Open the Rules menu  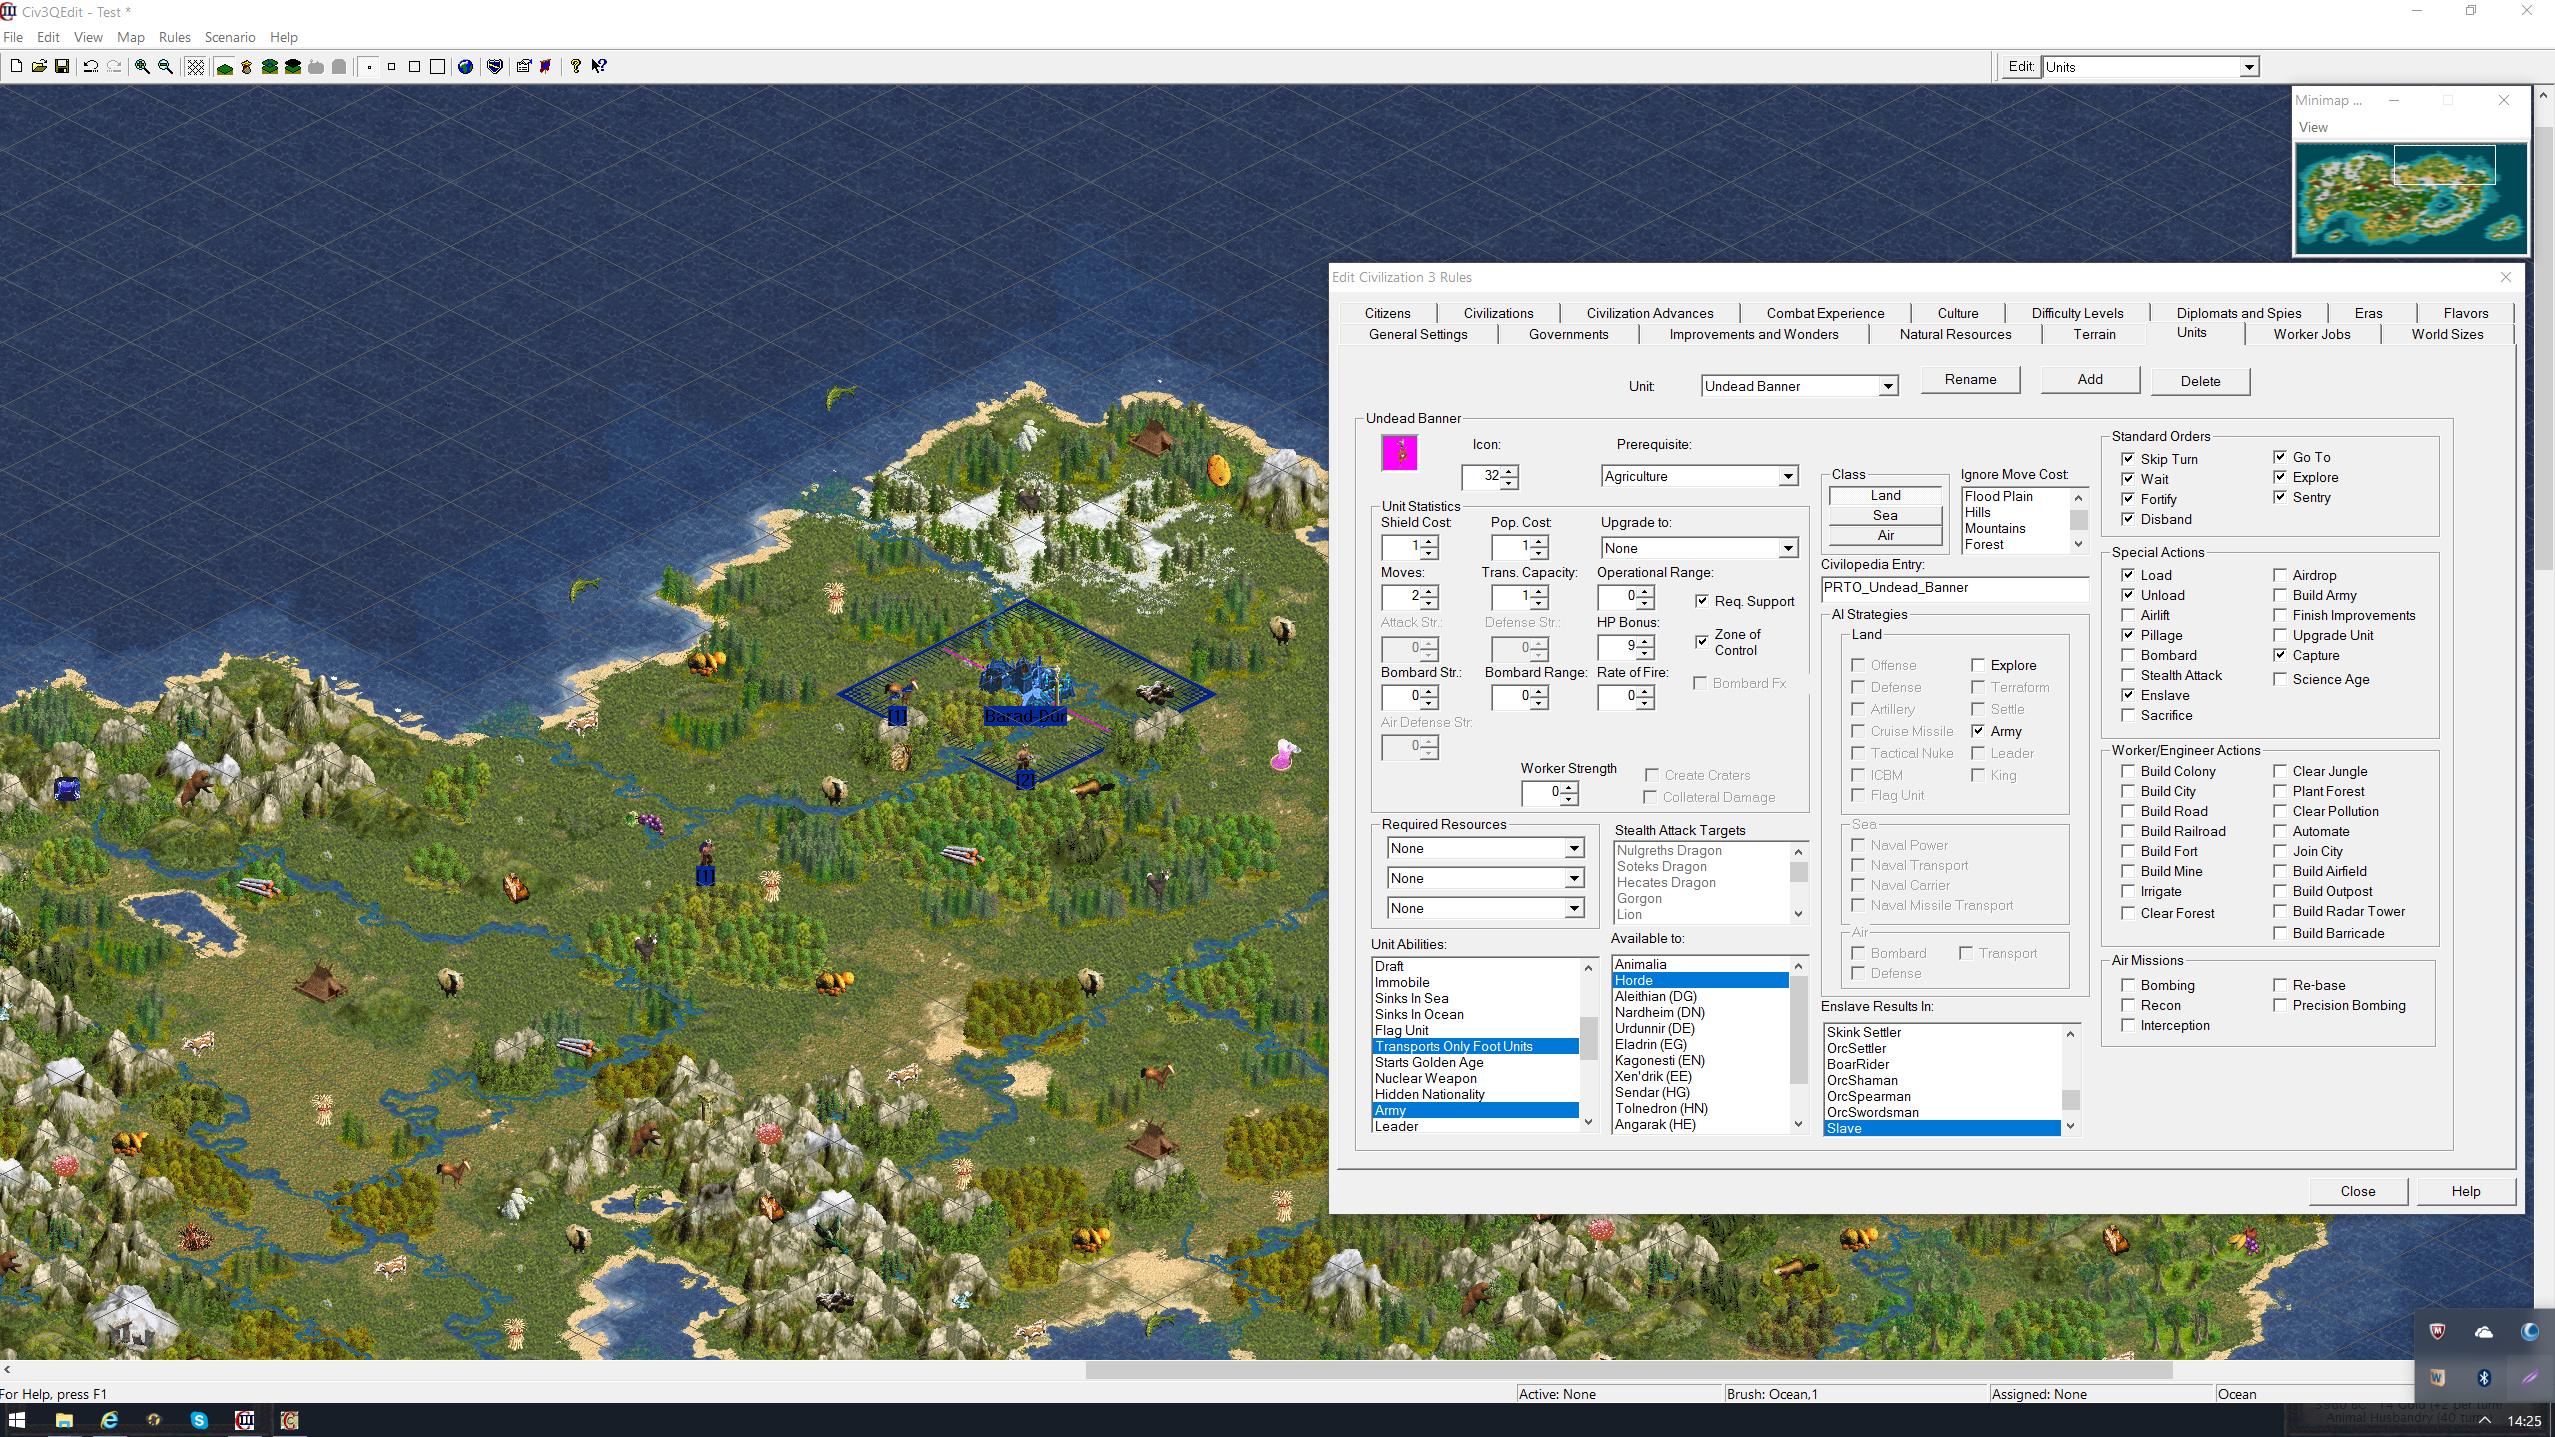pyautogui.click(x=174, y=37)
